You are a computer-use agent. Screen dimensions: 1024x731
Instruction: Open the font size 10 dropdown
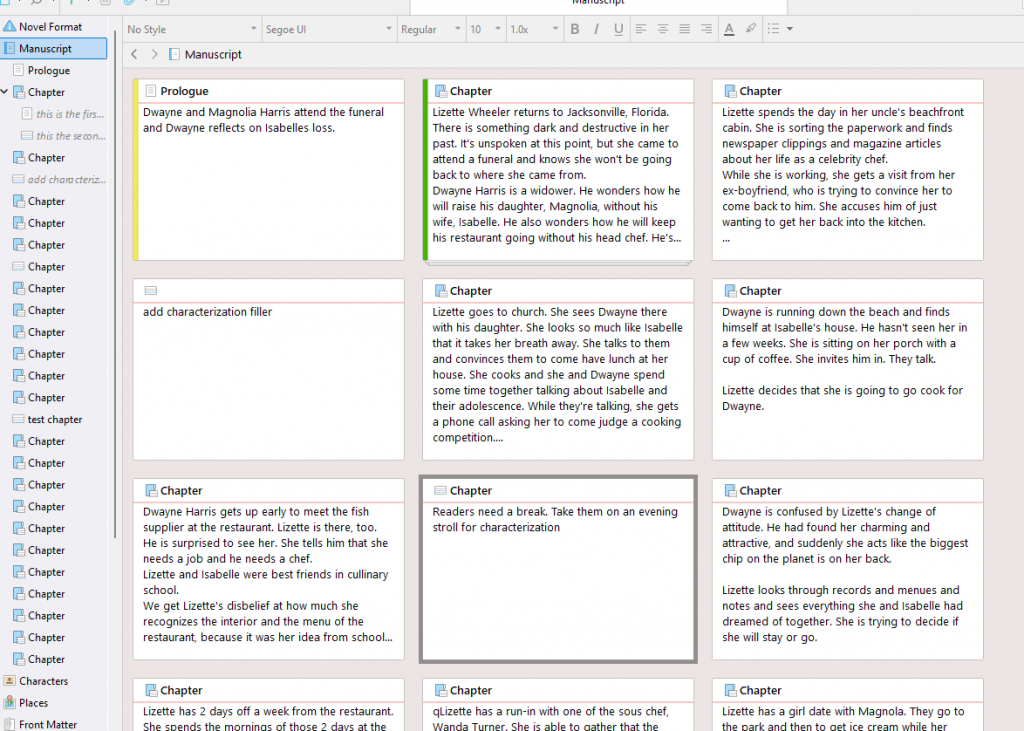[485, 29]
